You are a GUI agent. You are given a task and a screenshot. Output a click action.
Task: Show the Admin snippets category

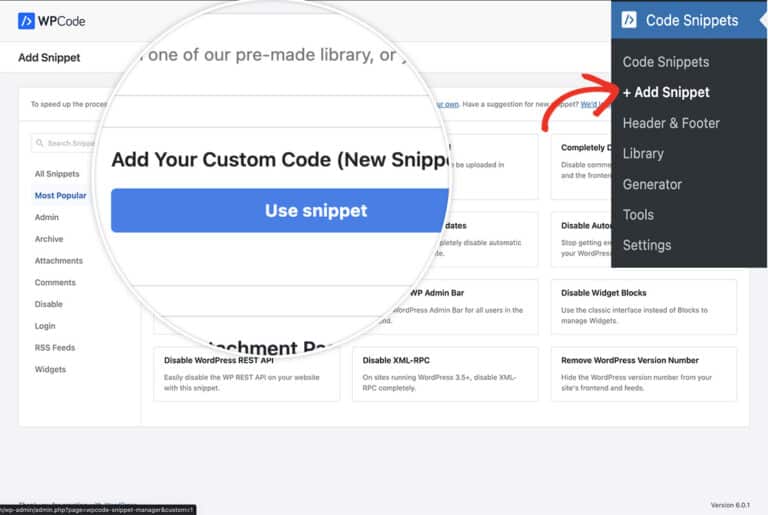[47, 217]
